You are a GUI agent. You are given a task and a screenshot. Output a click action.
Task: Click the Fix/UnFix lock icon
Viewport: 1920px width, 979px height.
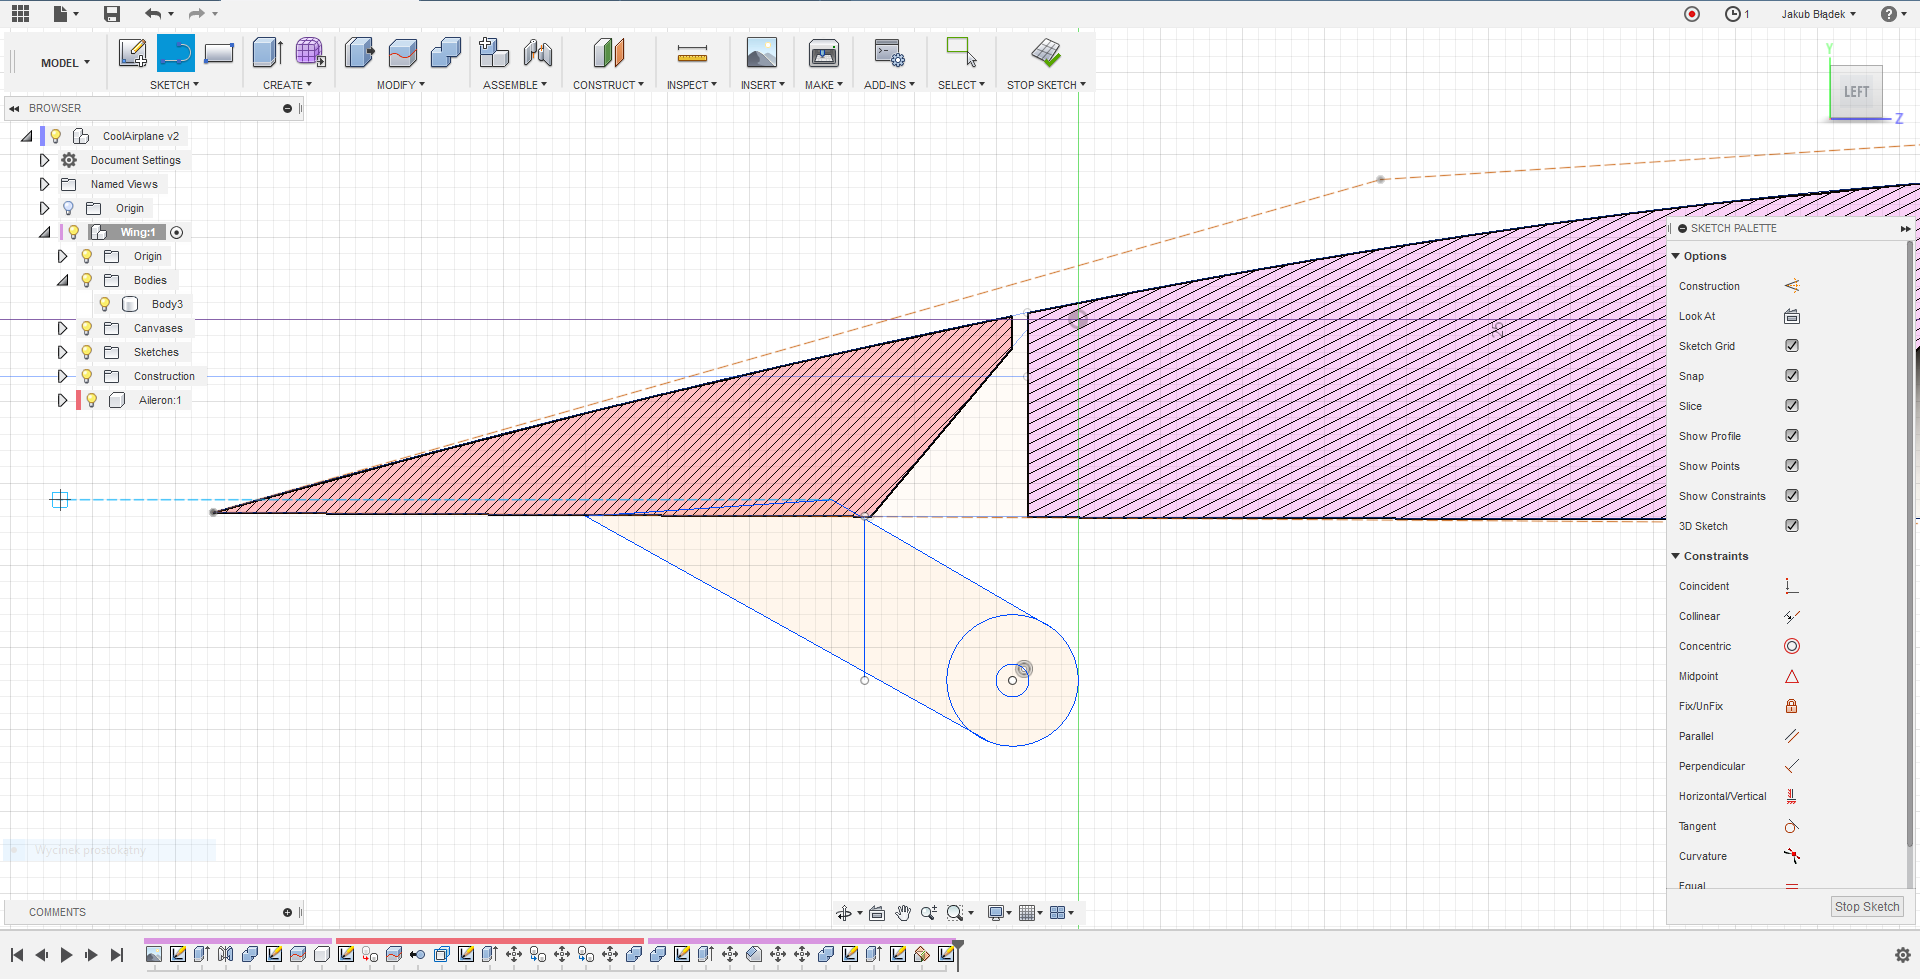(1792, 706)
